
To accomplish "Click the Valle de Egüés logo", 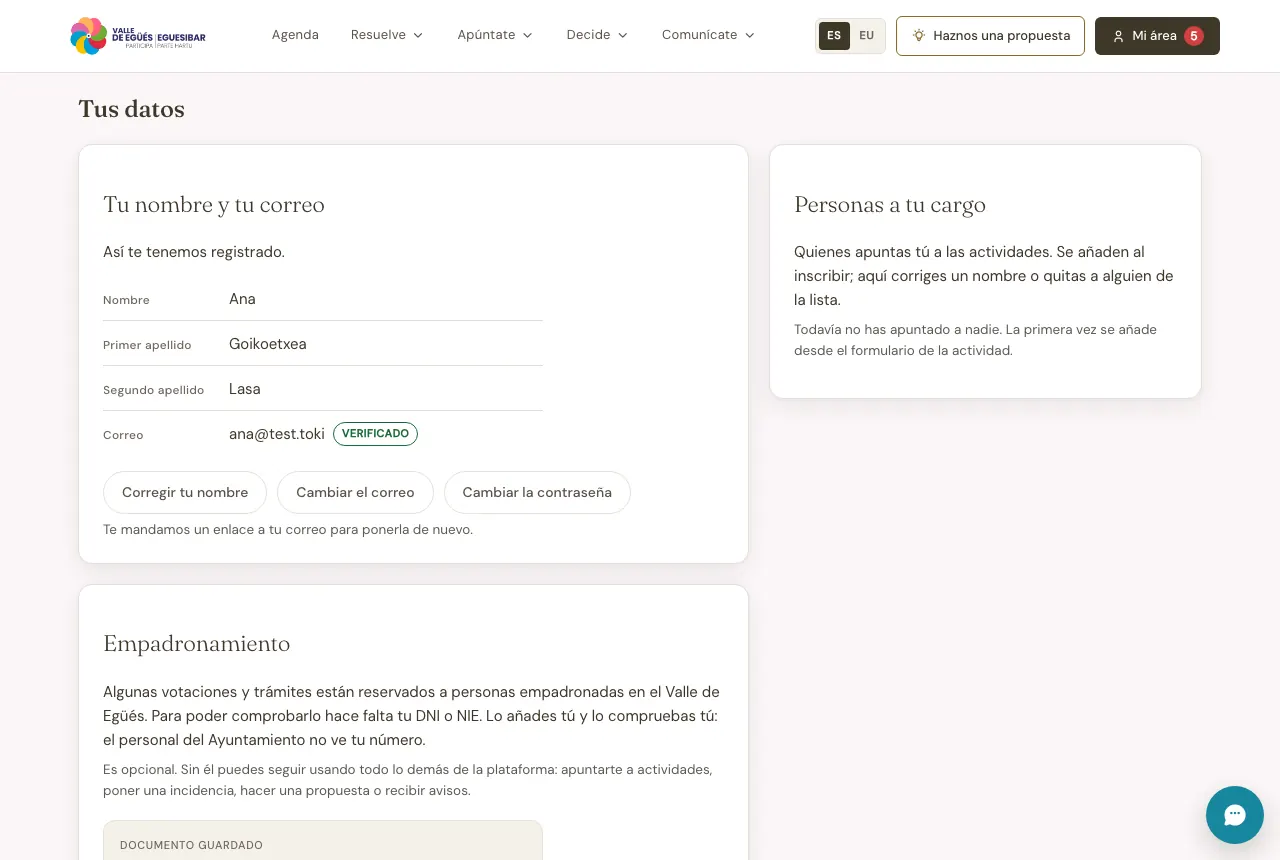I will (138, 36).
